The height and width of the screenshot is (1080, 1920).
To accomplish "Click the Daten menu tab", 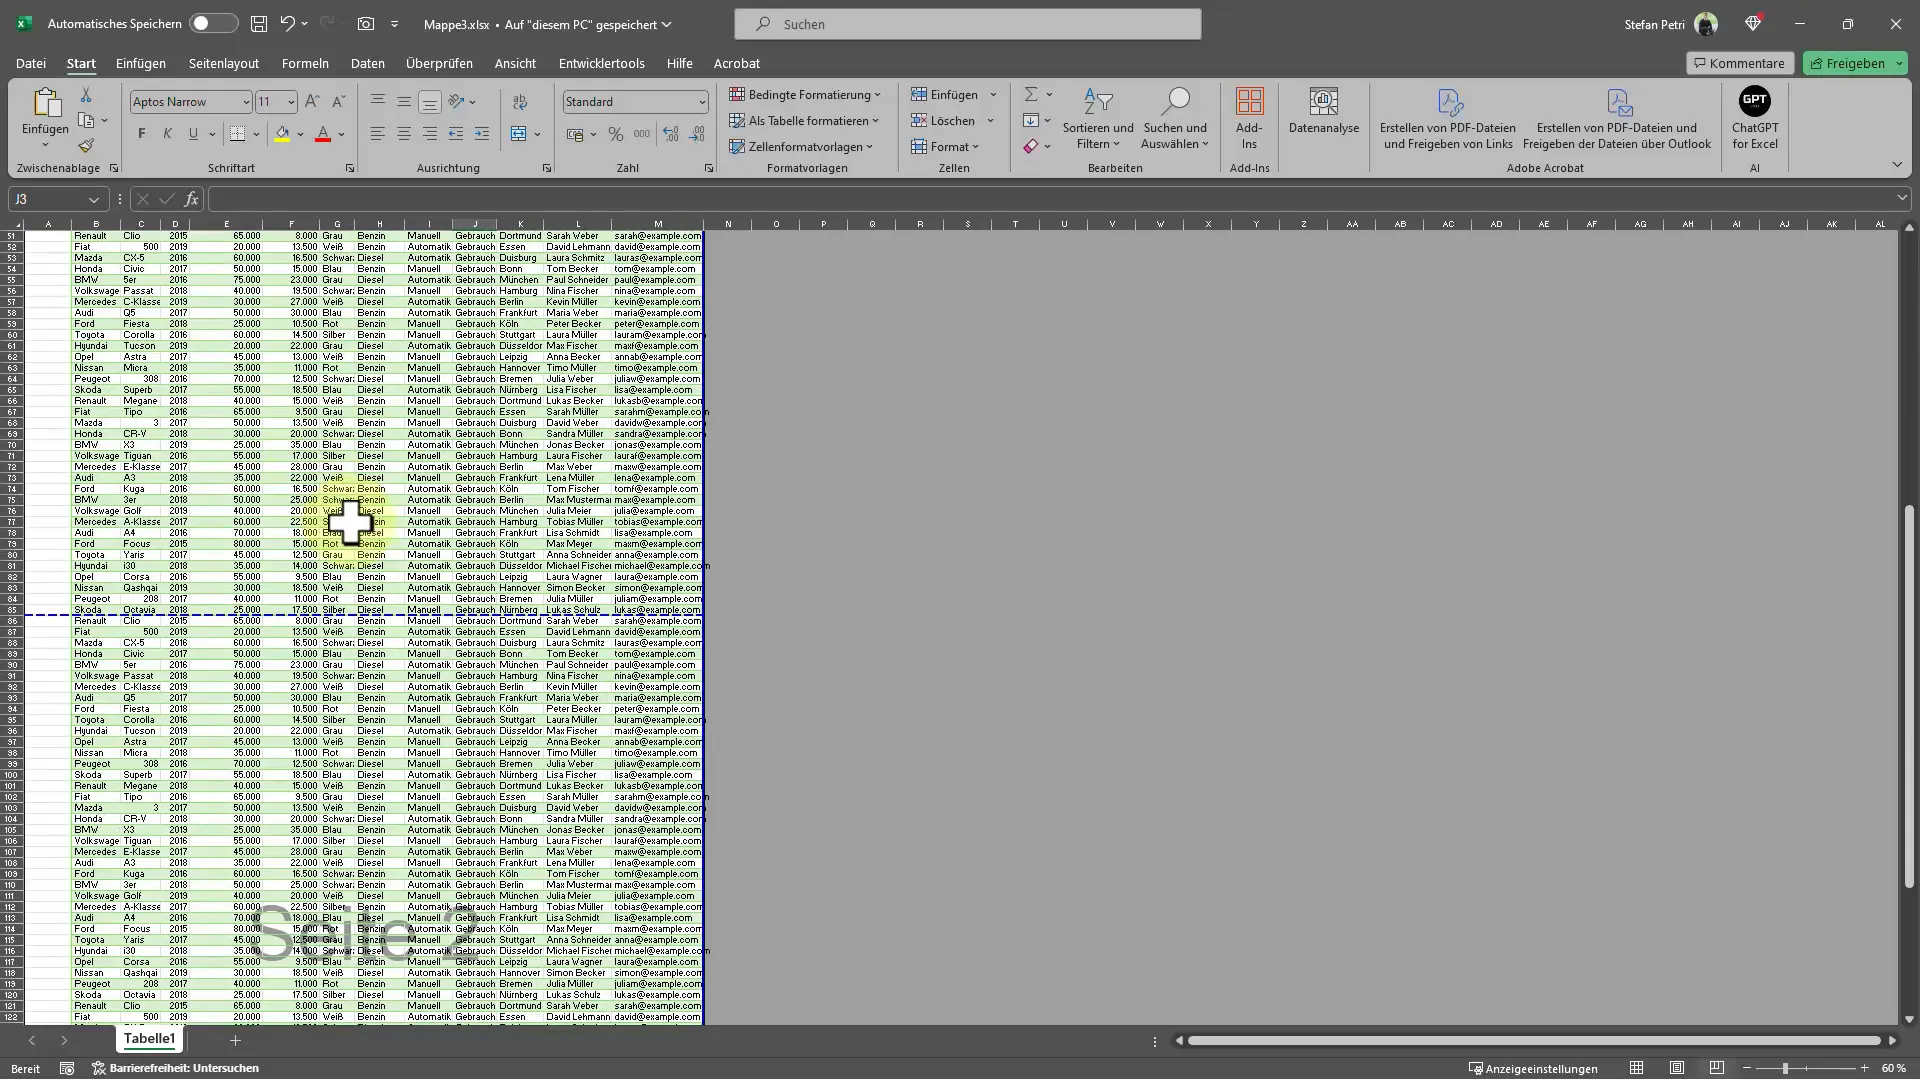I will pyautogui.click(x=368, y=63).
